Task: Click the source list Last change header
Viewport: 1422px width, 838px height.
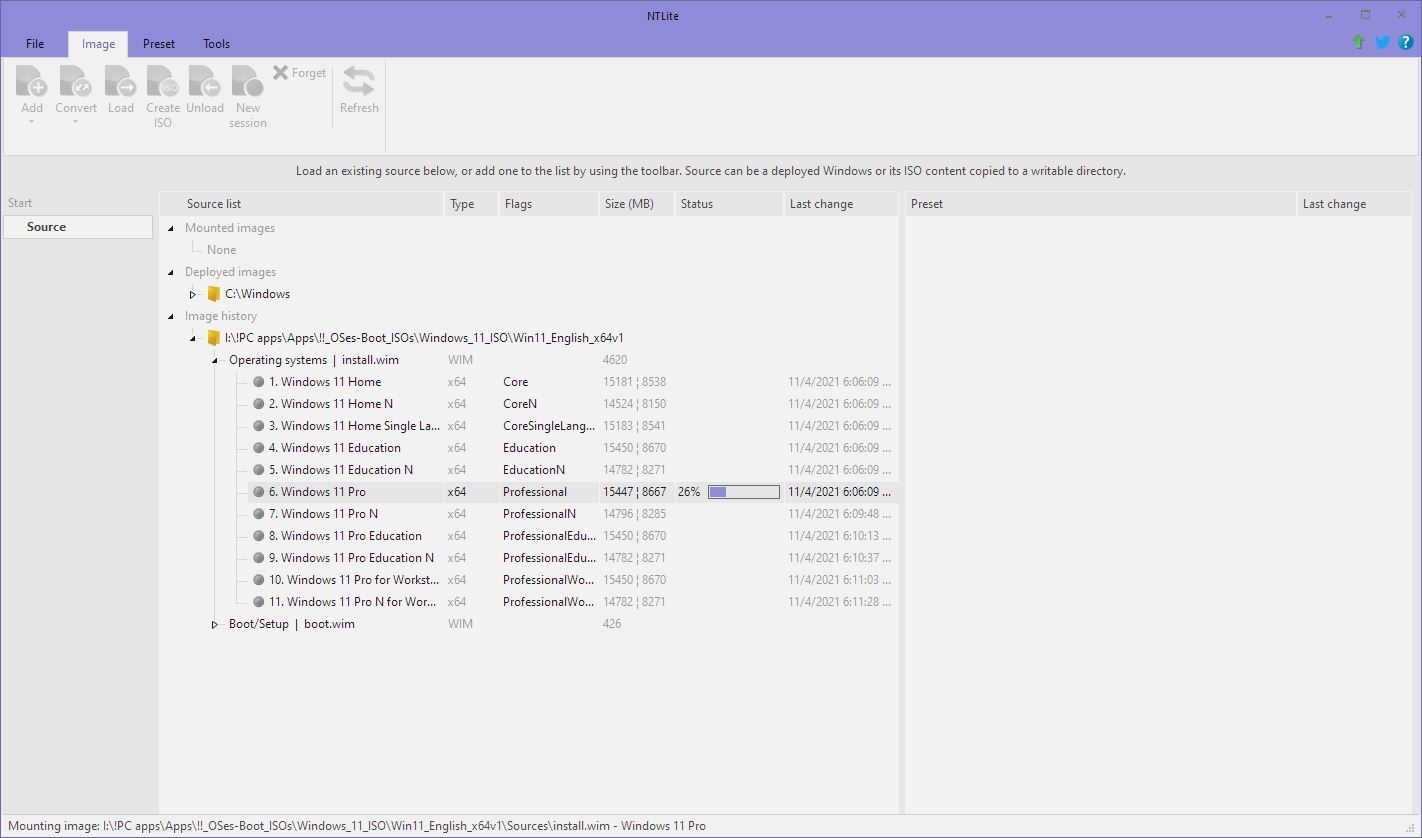Action: pos(840,204)
